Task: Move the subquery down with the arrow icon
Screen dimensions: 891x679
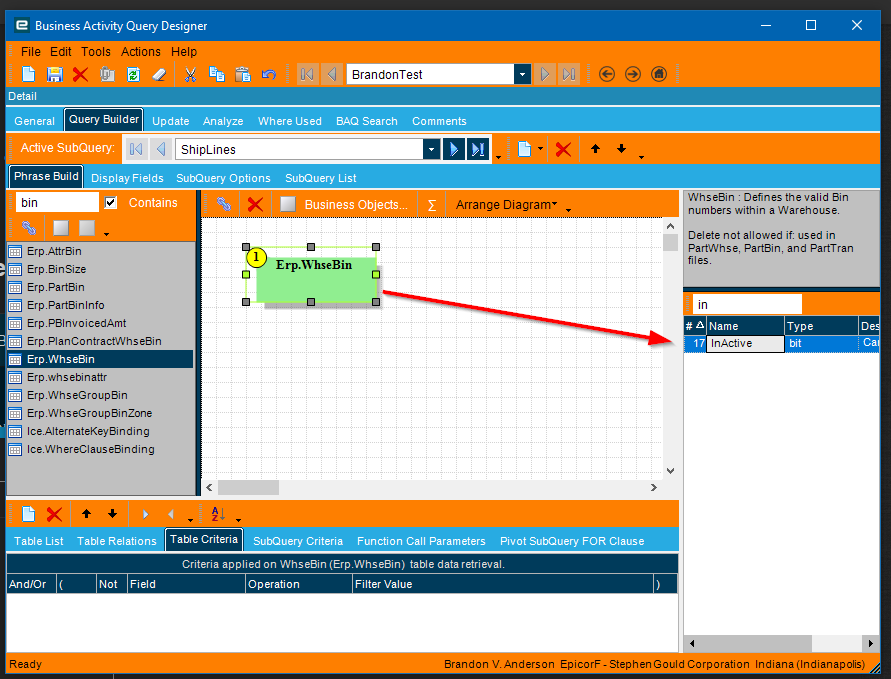Action: [621, 149]
